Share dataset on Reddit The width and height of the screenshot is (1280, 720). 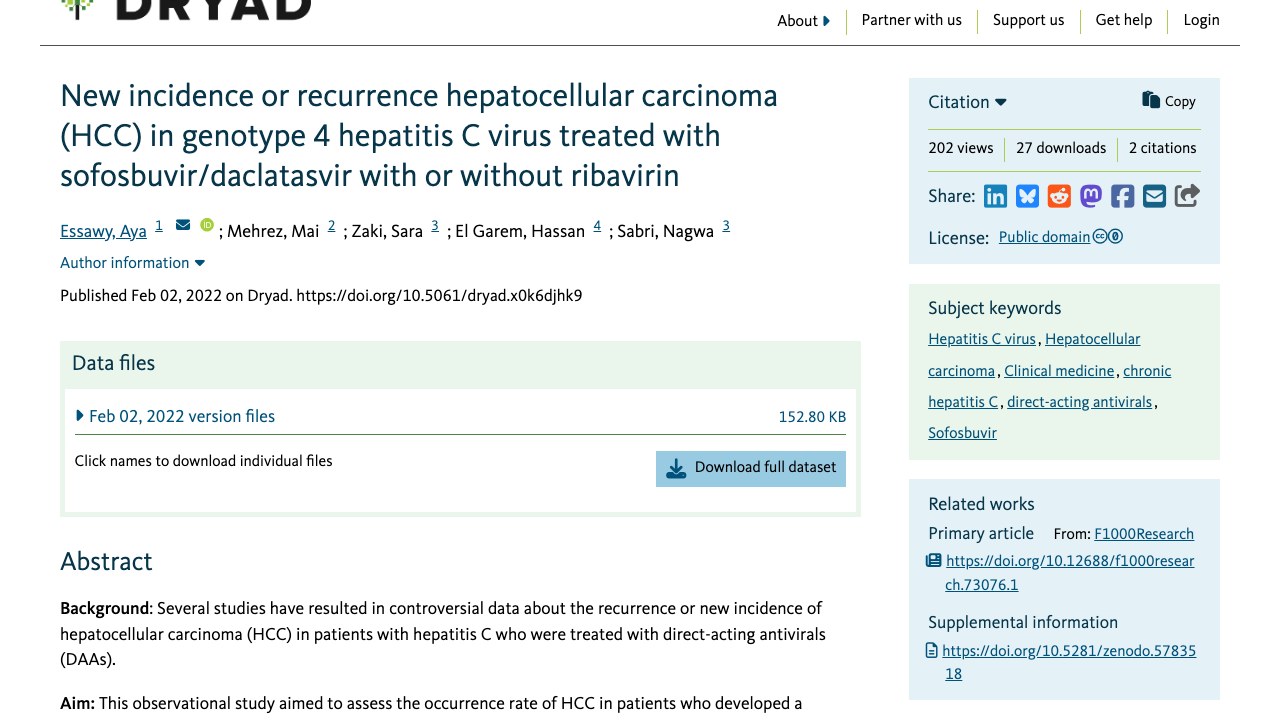click(1059, 196)
